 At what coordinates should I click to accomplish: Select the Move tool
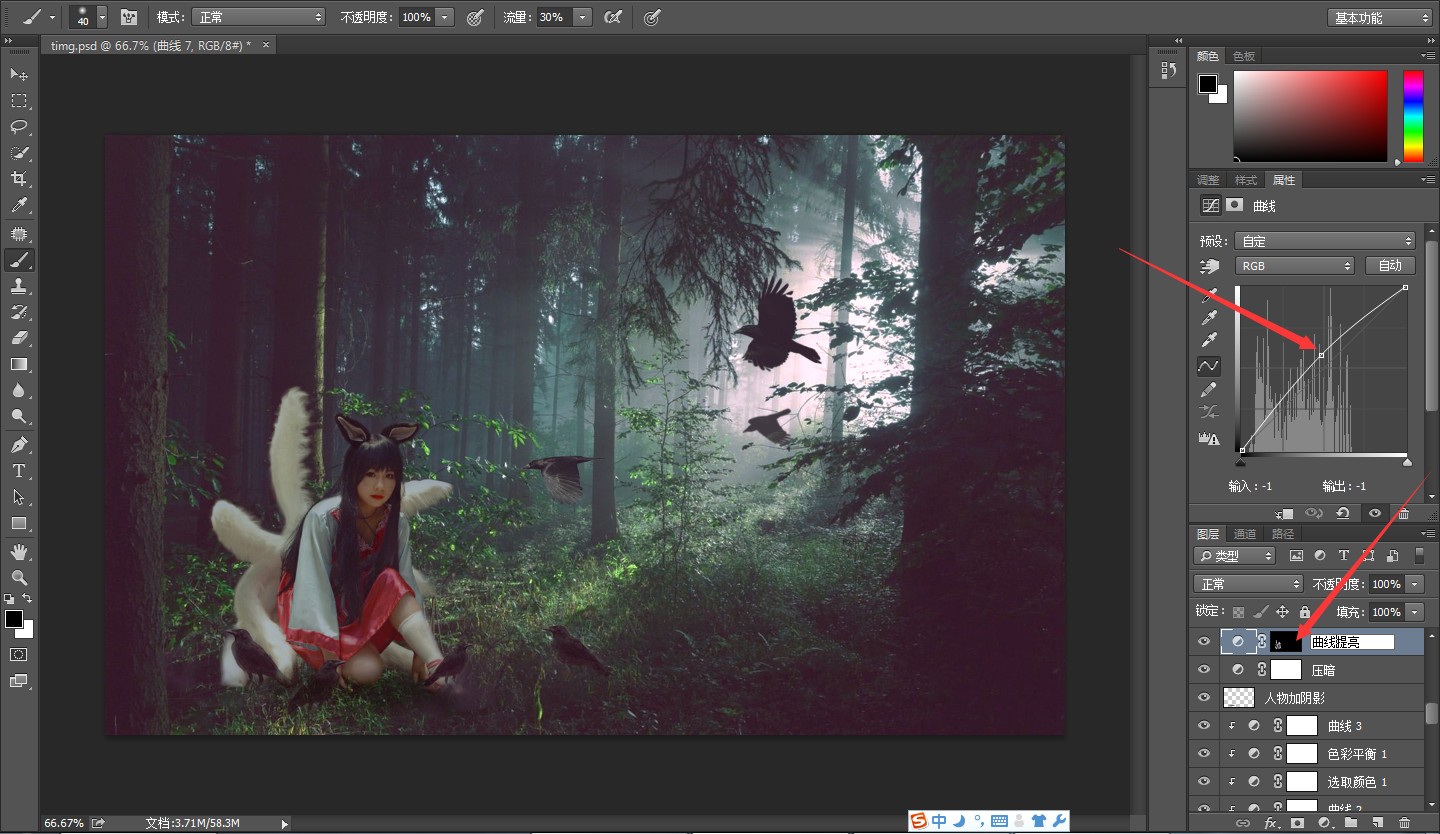coord(19,75)
